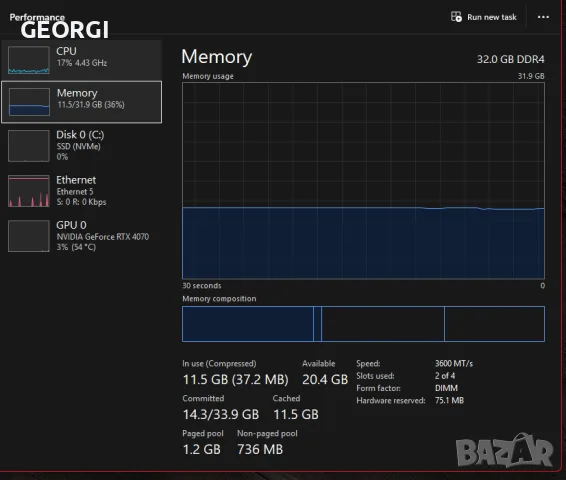566x480 pixels.
Task: Click the Modified segment in Memory composition bar
Action: point(317,324)
